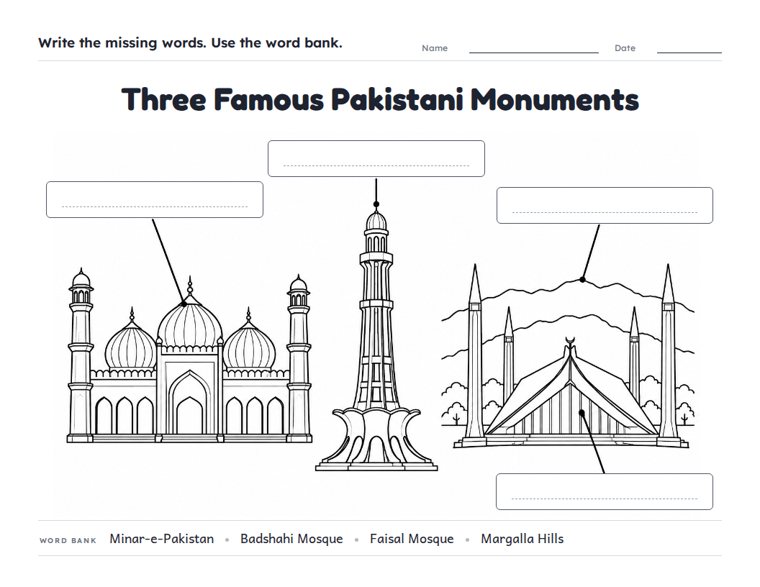Click the Date blank line
The width and height of the screenshot is (760, 587).
[689, 52]
